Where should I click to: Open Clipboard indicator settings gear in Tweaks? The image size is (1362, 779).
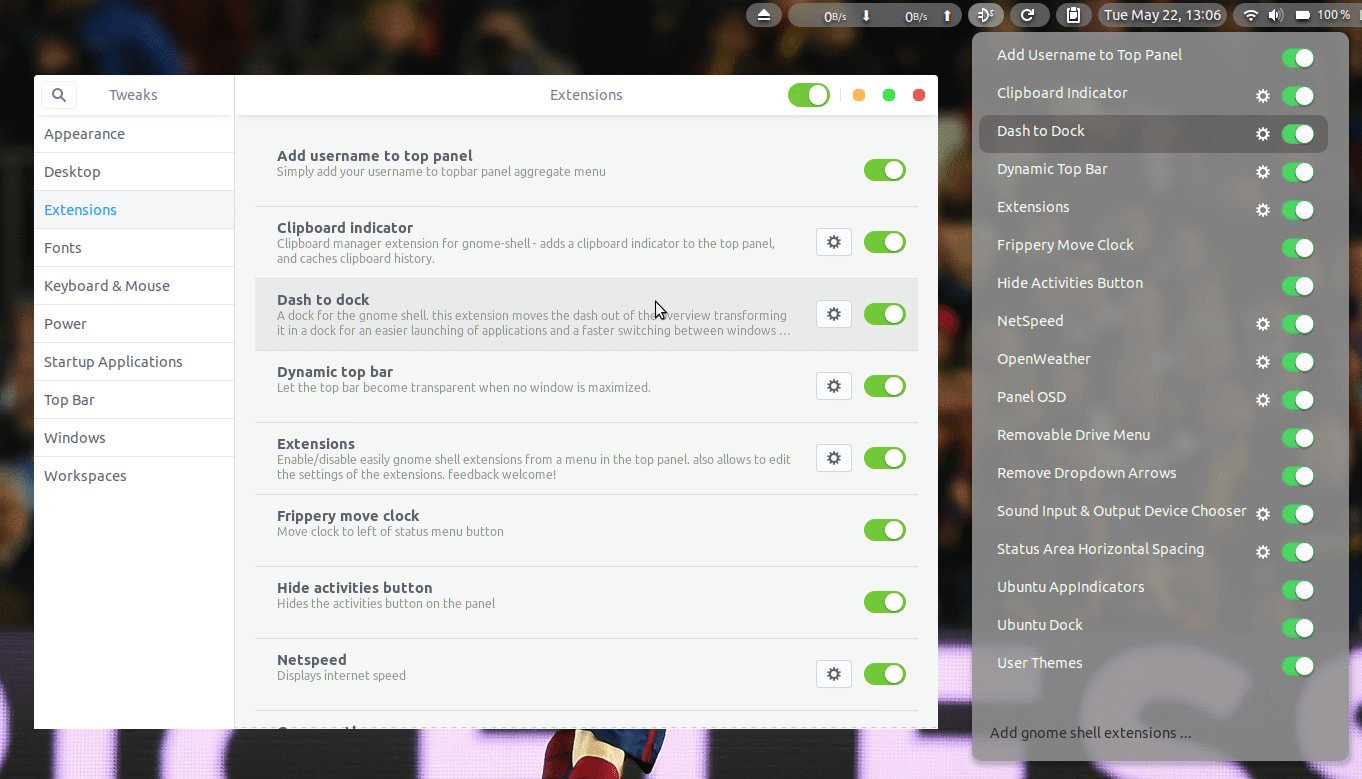[834, 242]
